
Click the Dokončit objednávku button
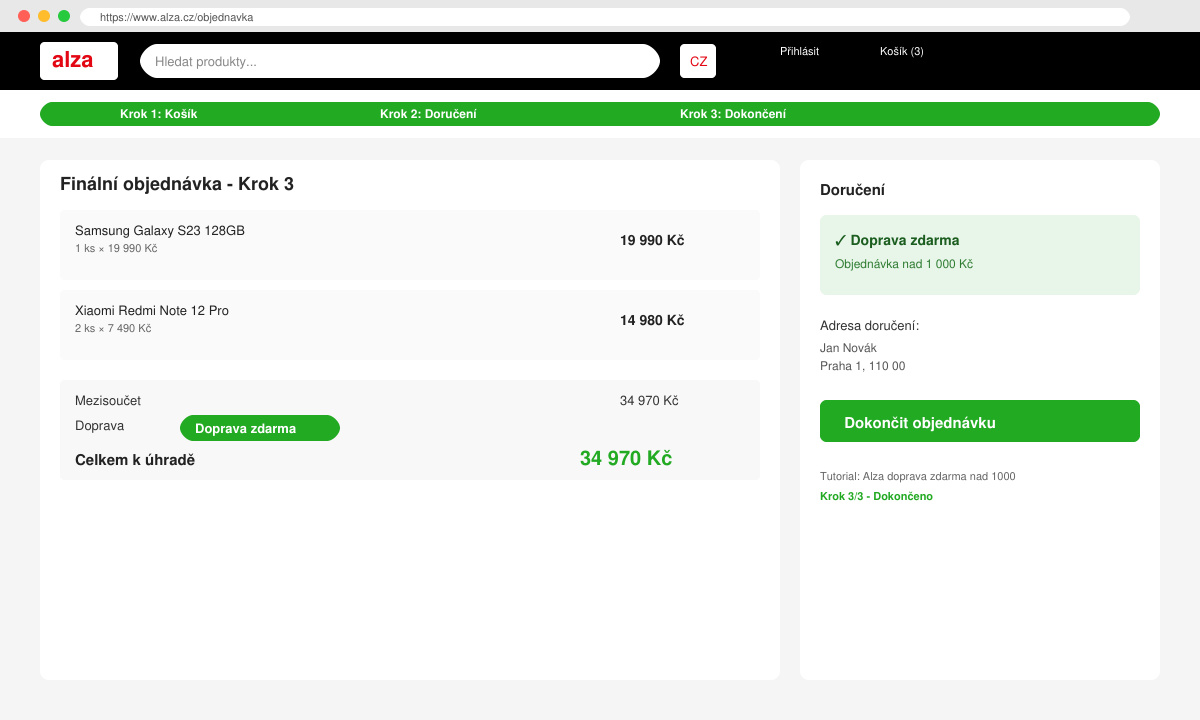[x=980, y=421]
